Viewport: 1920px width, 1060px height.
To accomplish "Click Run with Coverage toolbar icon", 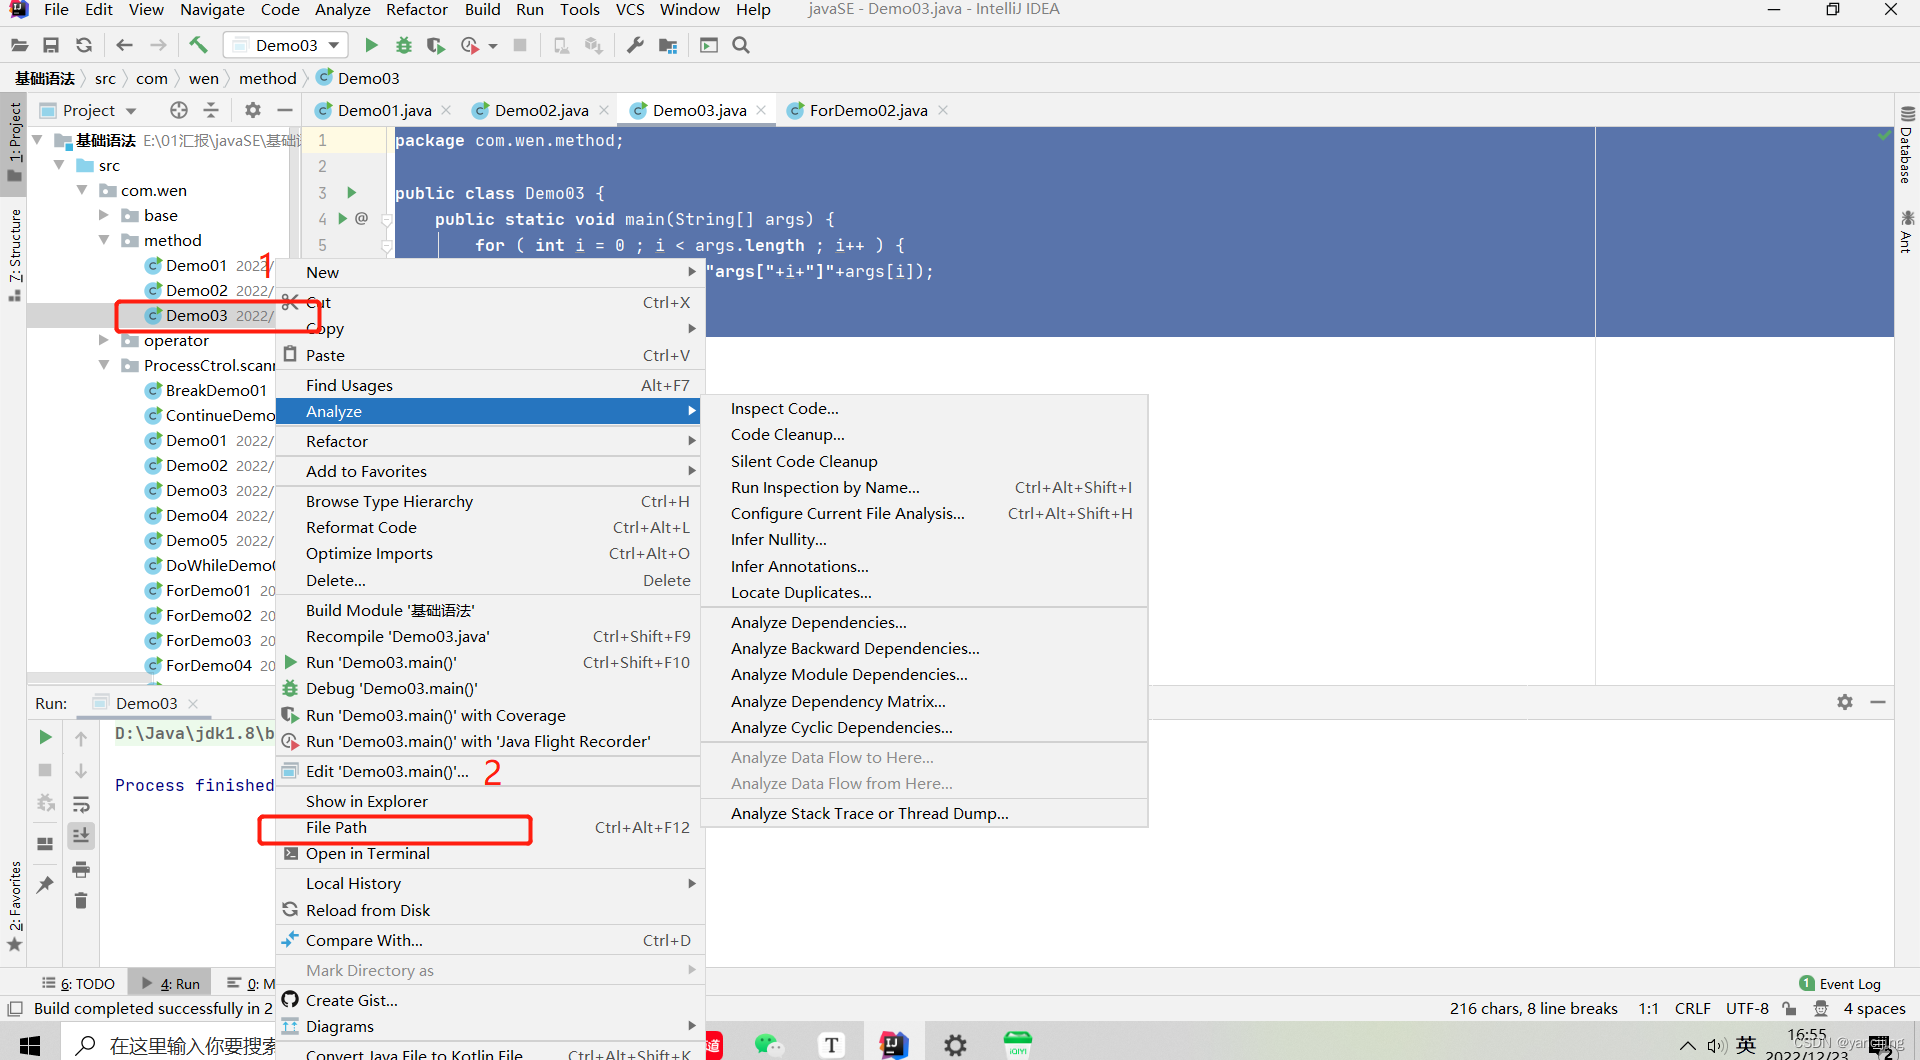I will click(x=435, y=45).
